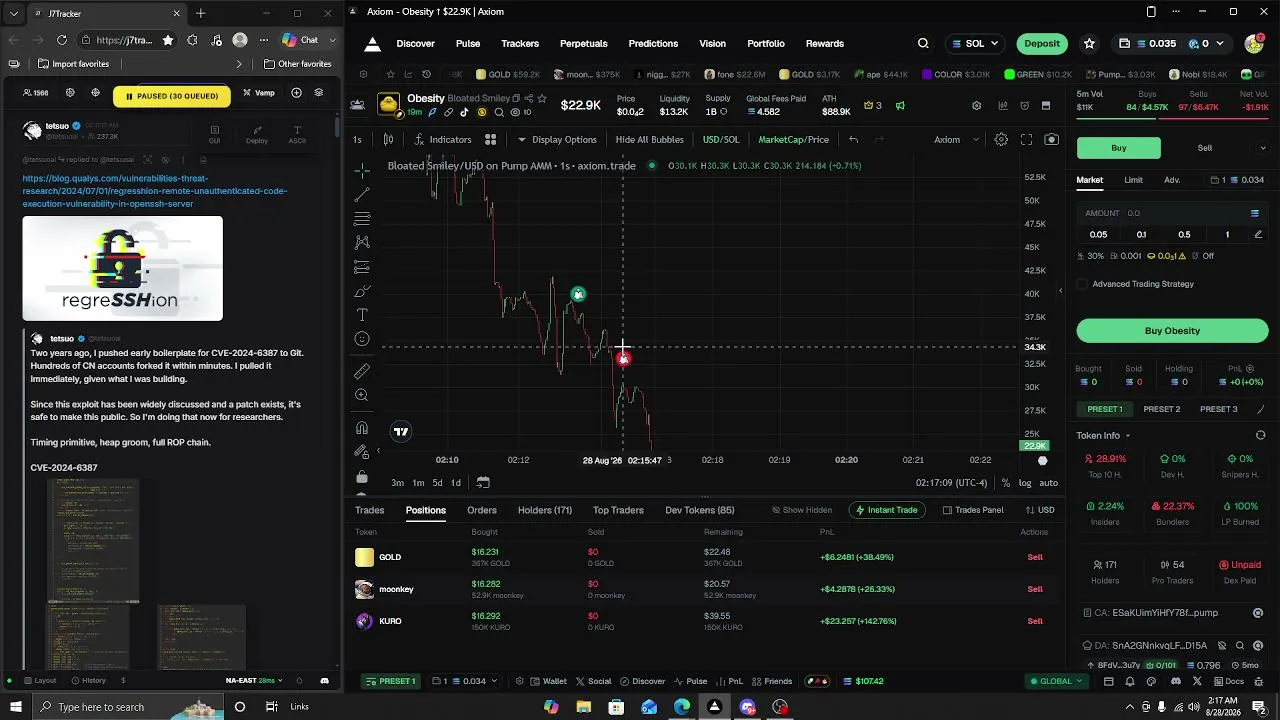
Task: Select the PRESET 2 tab
Action: tap(1162, 409)
